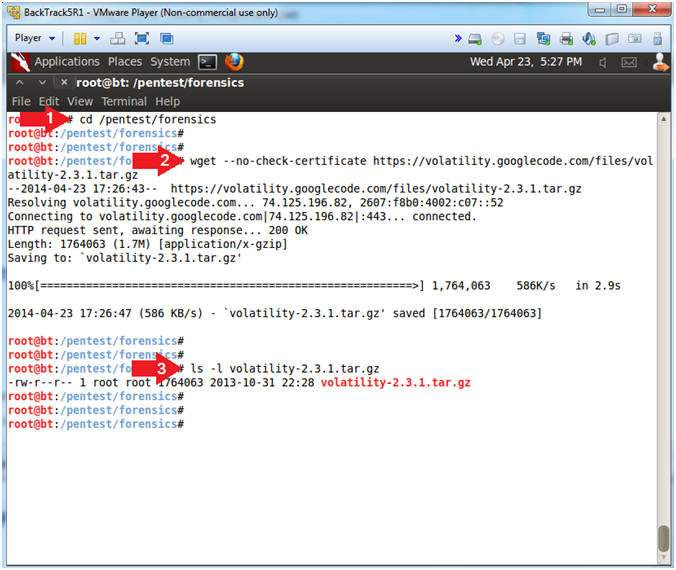Open the Player dropdown menu

[x=35, y=38]
